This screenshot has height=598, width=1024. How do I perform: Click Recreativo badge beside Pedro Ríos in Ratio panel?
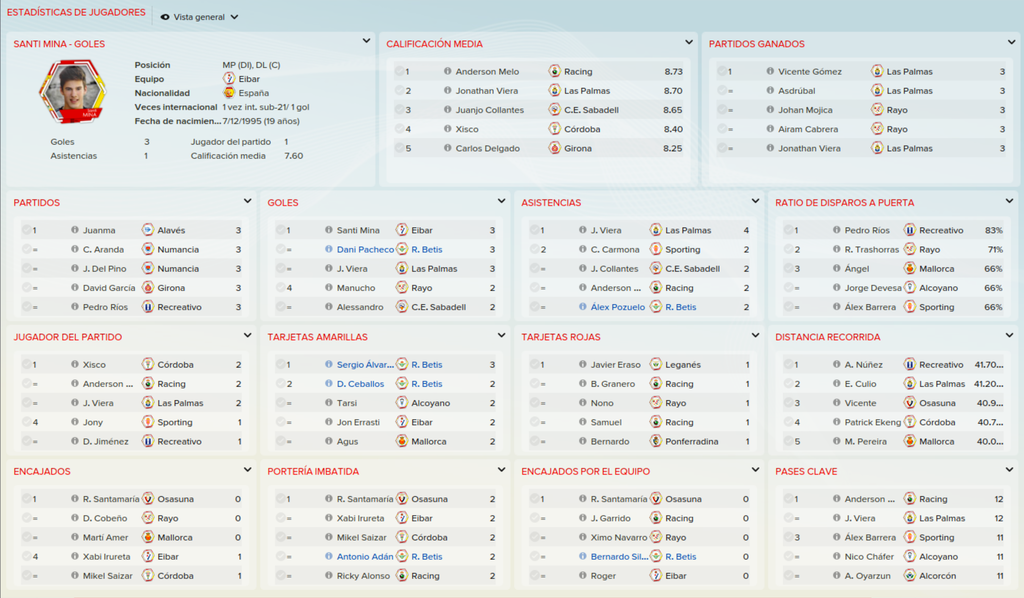click(909, 230)
